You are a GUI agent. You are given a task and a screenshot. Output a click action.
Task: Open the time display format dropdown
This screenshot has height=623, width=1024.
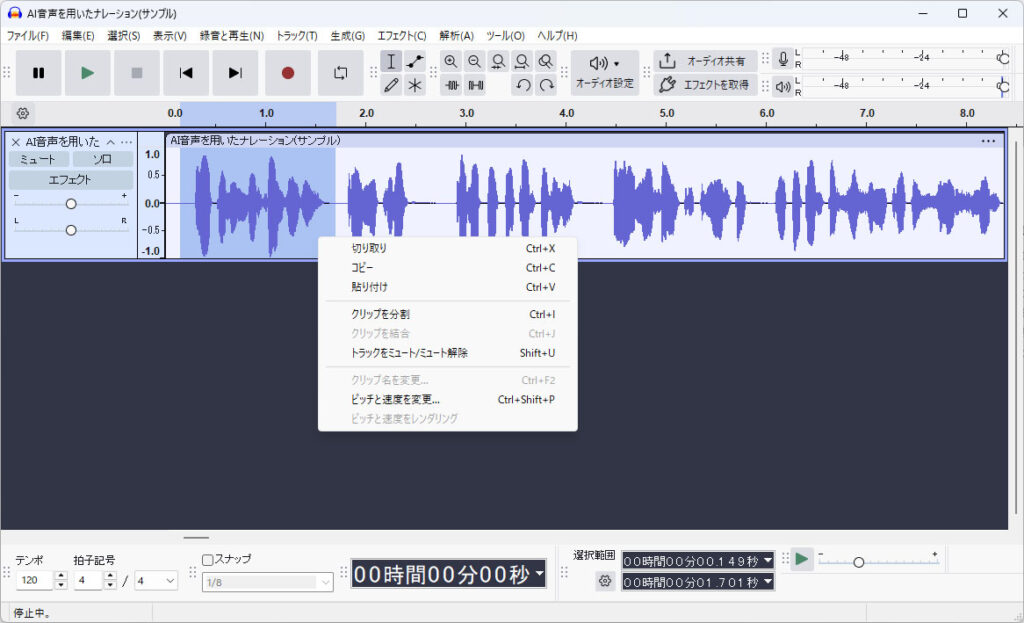[539, 573]
